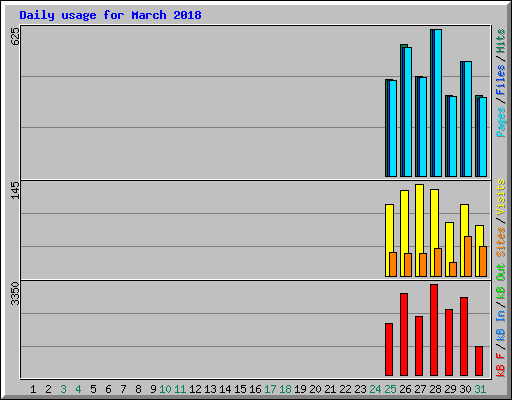512x400 pixels.
Task: Click day 26 on the x-axis
Action: [x=405, y=389]
